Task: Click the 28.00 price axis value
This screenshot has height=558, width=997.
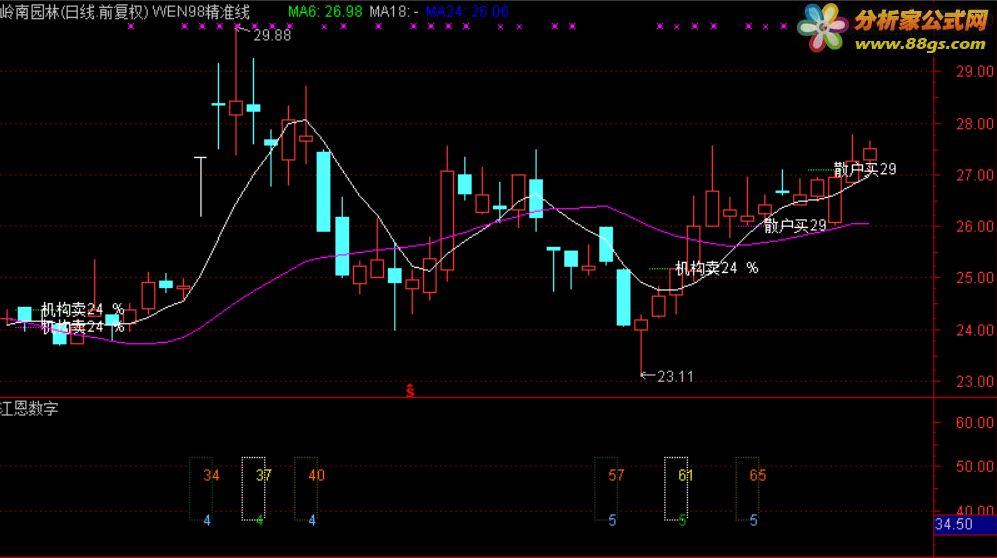Action: tap(975, 123)
